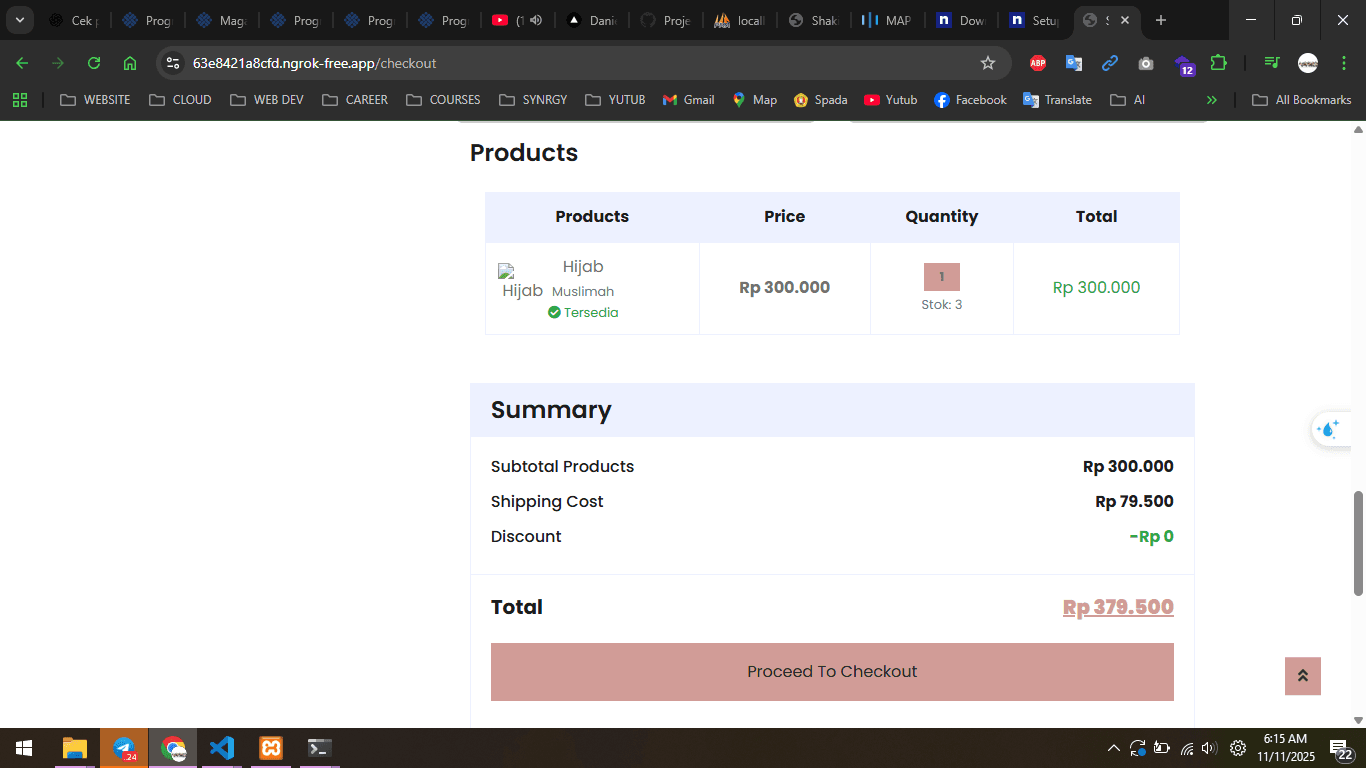Open Gmail from the bookmarks bar

click(688, 99)
